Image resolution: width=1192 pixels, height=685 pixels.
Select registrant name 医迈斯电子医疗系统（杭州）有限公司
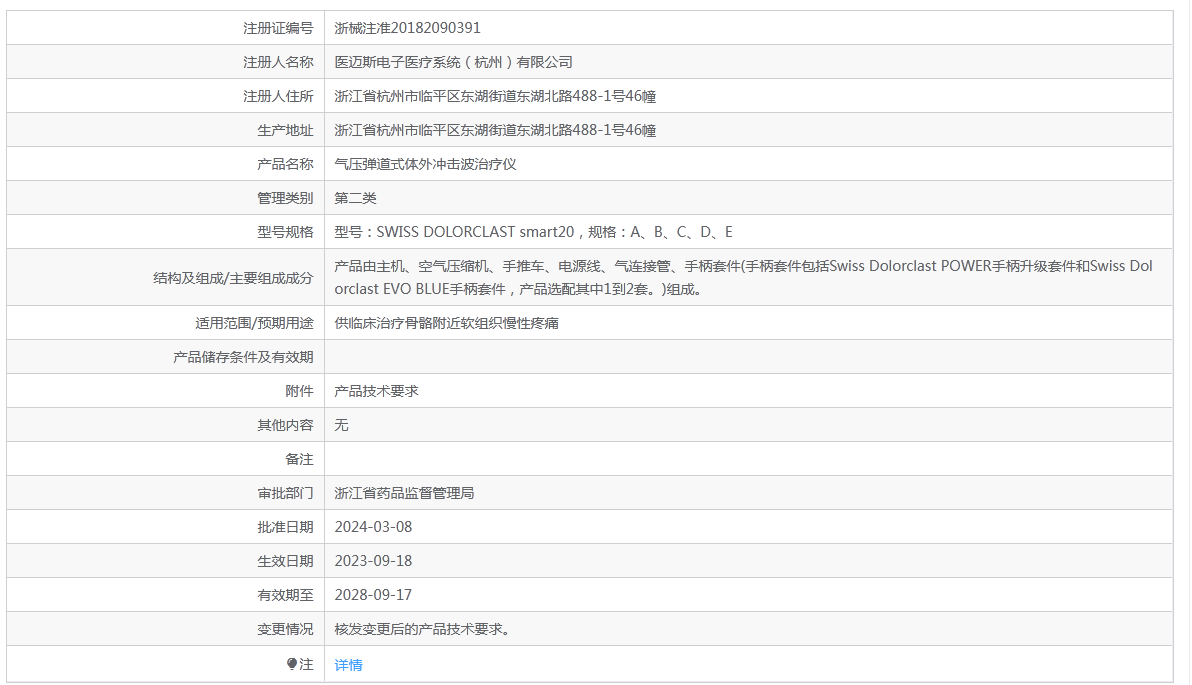pyautogui.click(x=454, y=62)
